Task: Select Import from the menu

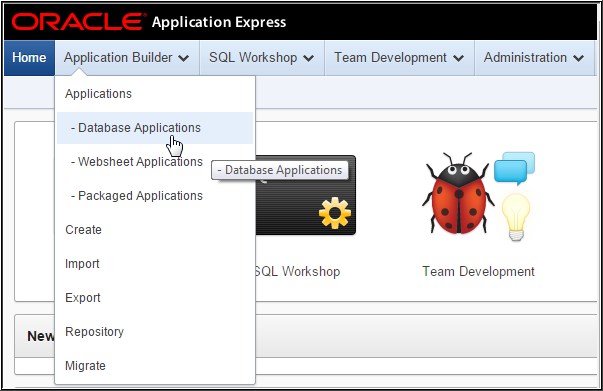Action: (x=155, y=264)
